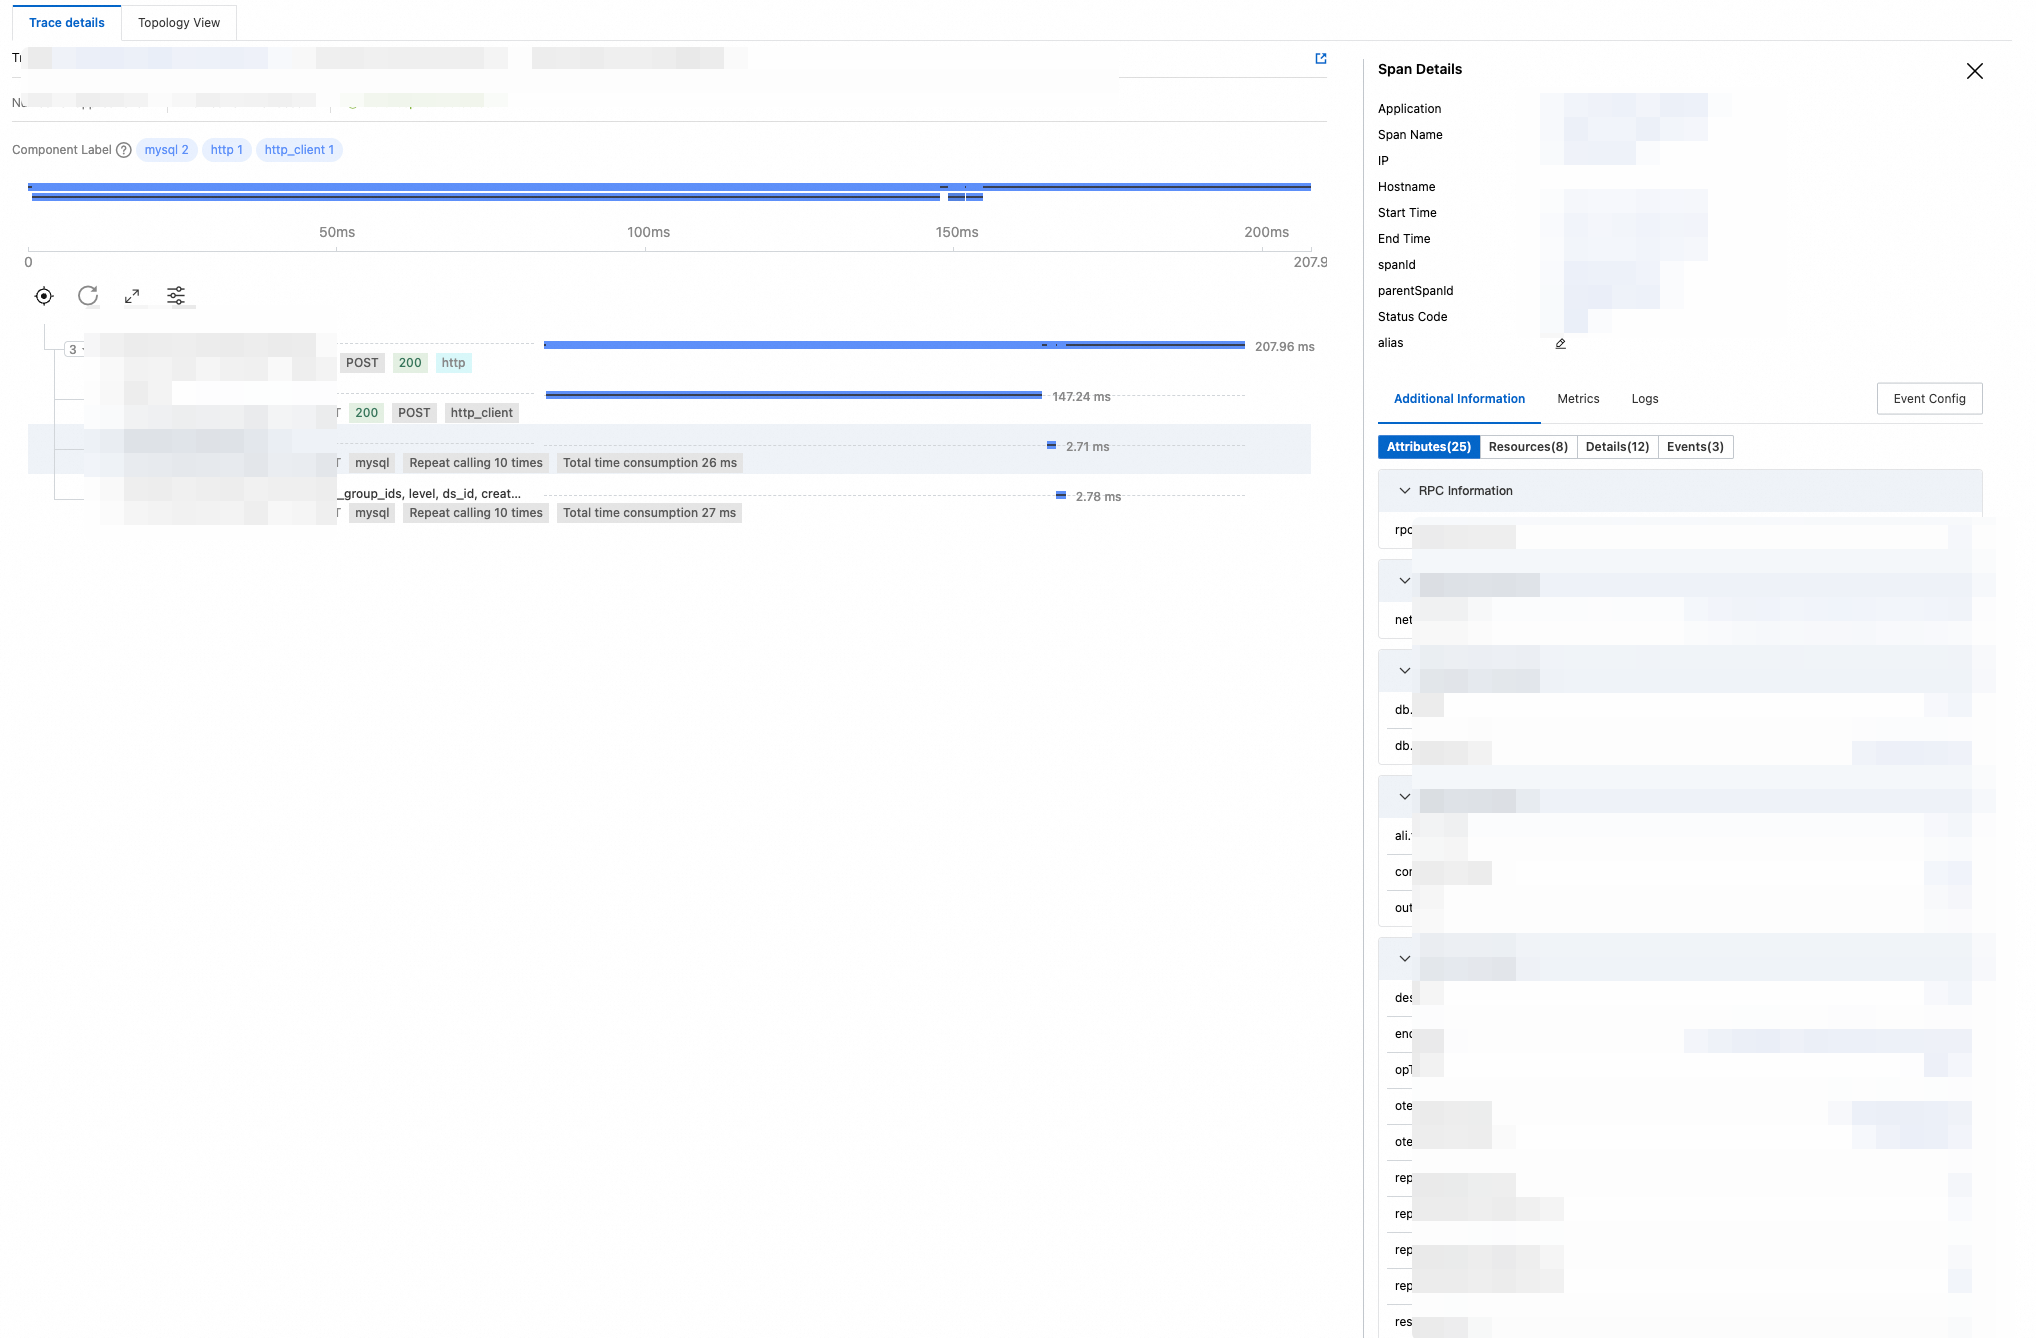
Task: Click the external link icon
Action: click(x=1321, y=59)
